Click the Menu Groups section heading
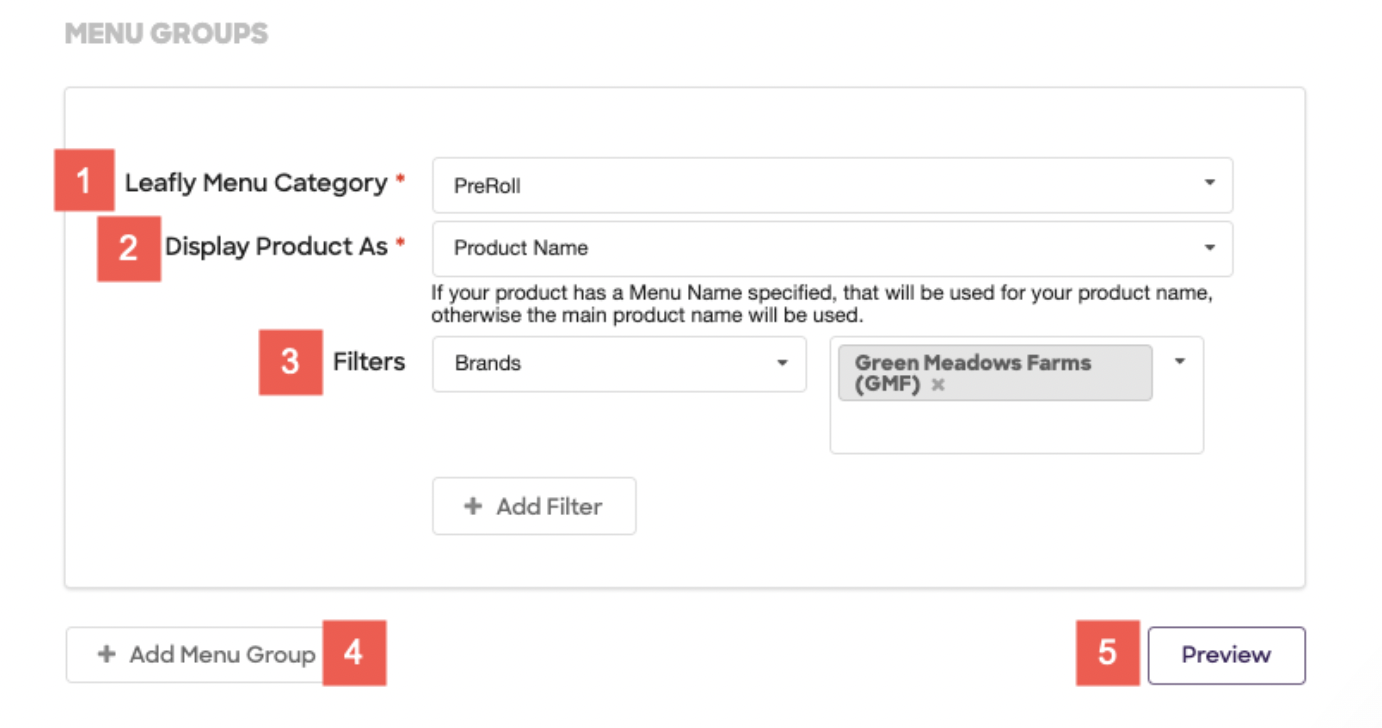The height and width of the screenshot is (728, 1382). coord(166,34)
